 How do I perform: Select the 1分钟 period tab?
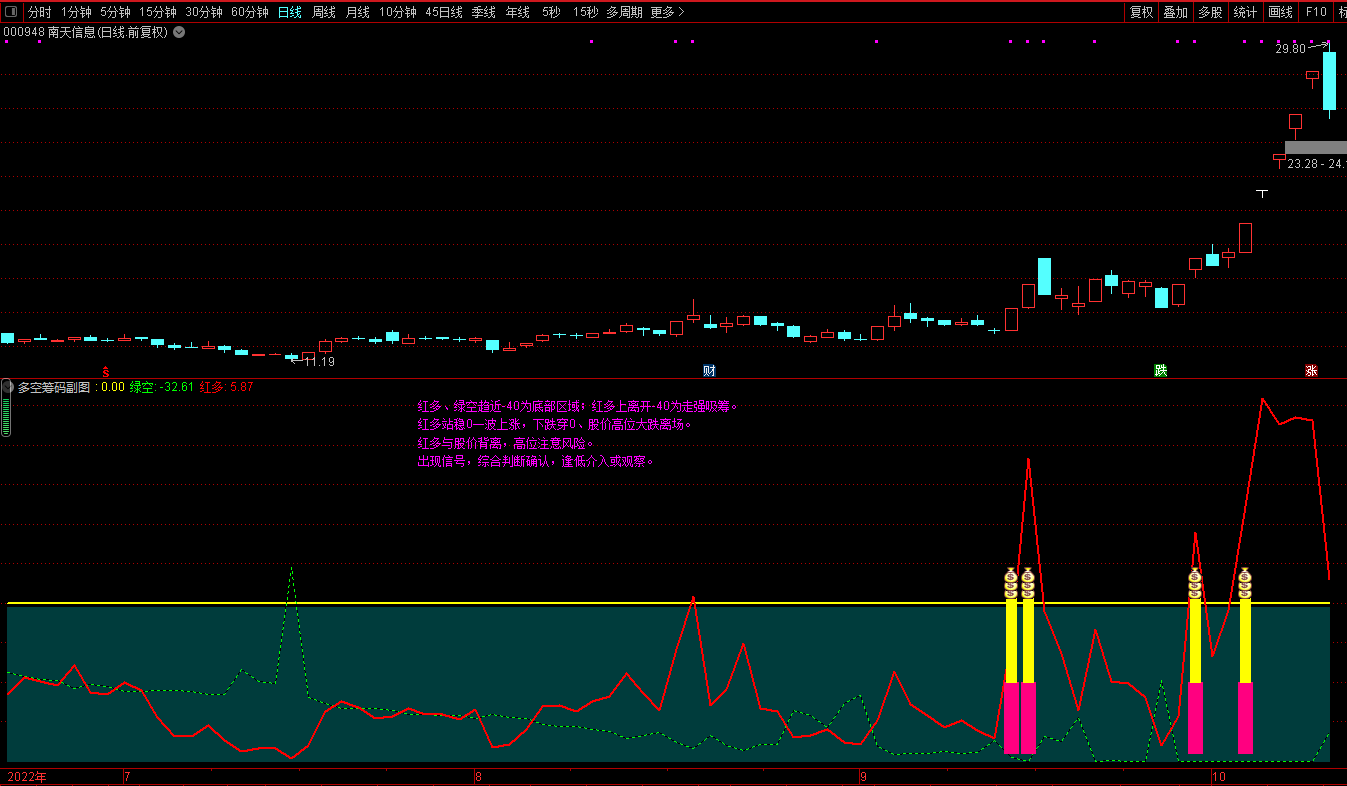tap(76, 12)
